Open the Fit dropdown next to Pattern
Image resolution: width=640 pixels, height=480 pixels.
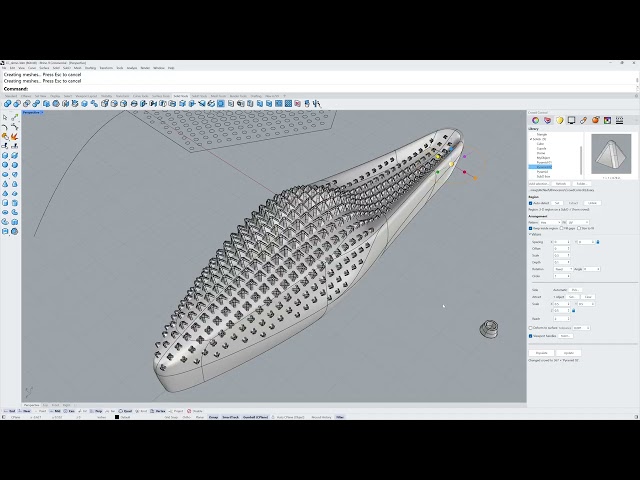coord(578,222)
